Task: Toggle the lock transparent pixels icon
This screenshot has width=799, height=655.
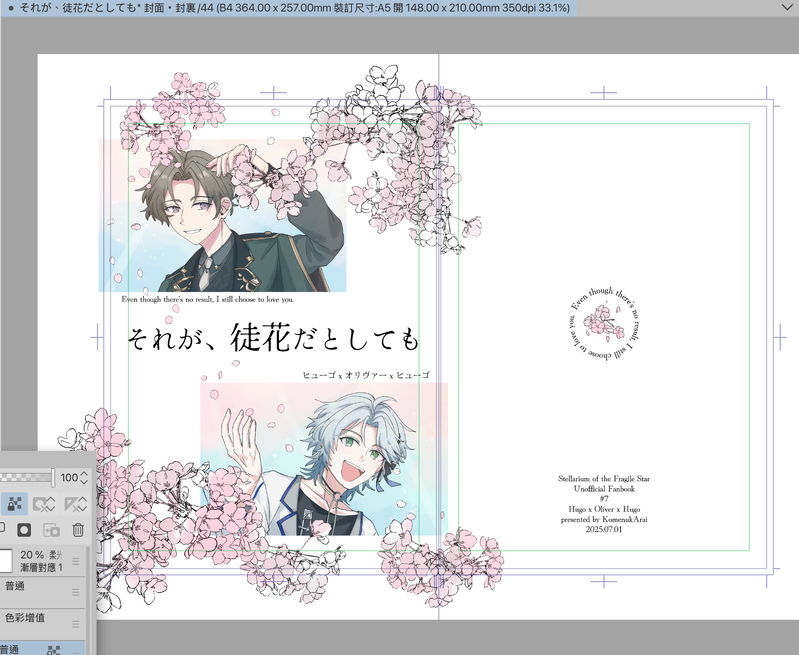Action: tap(14, 504)
